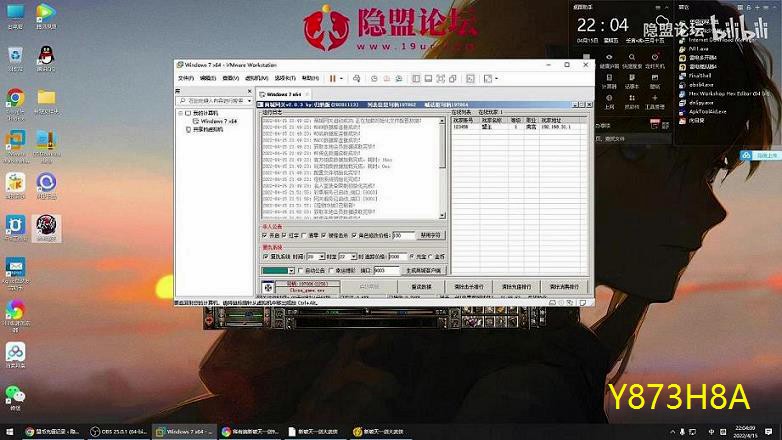
Task: Toggle the fourth announcement row checkbox
Action: [x=324, y=235]
